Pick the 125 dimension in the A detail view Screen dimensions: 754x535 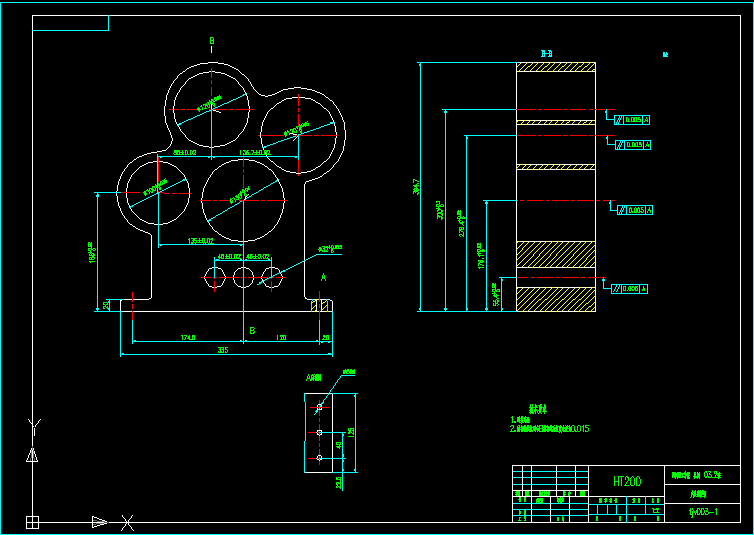[x=351, y=432]
